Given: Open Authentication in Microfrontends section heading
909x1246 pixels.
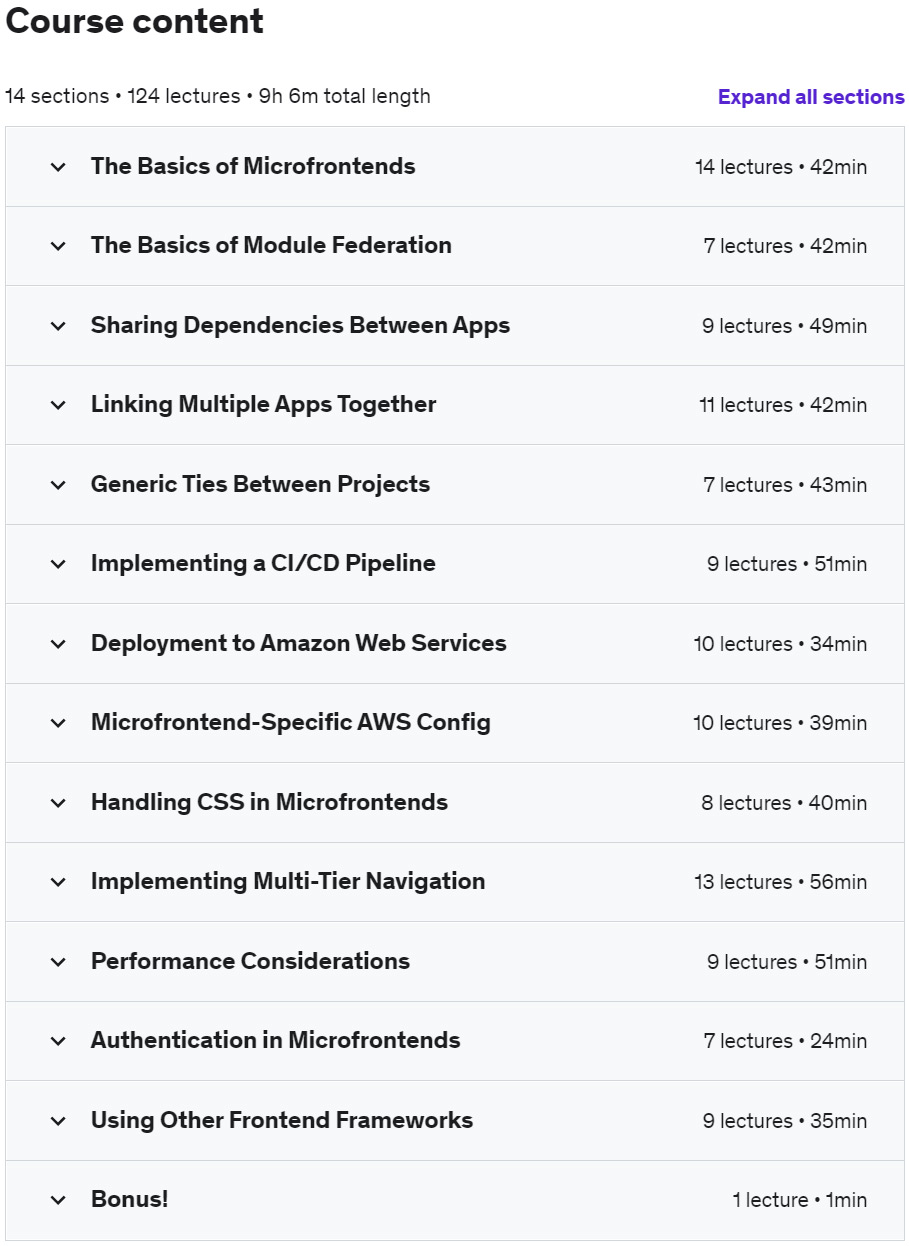Looking at the screenshot, I should click(275, 1040).
